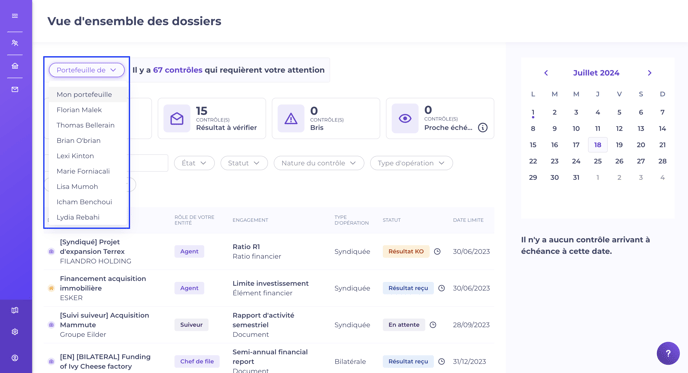This screenshot has height=373, width=688.
Task: Open the Projet d'expansion Terrex dossier
Action: (x=92, y=247)
